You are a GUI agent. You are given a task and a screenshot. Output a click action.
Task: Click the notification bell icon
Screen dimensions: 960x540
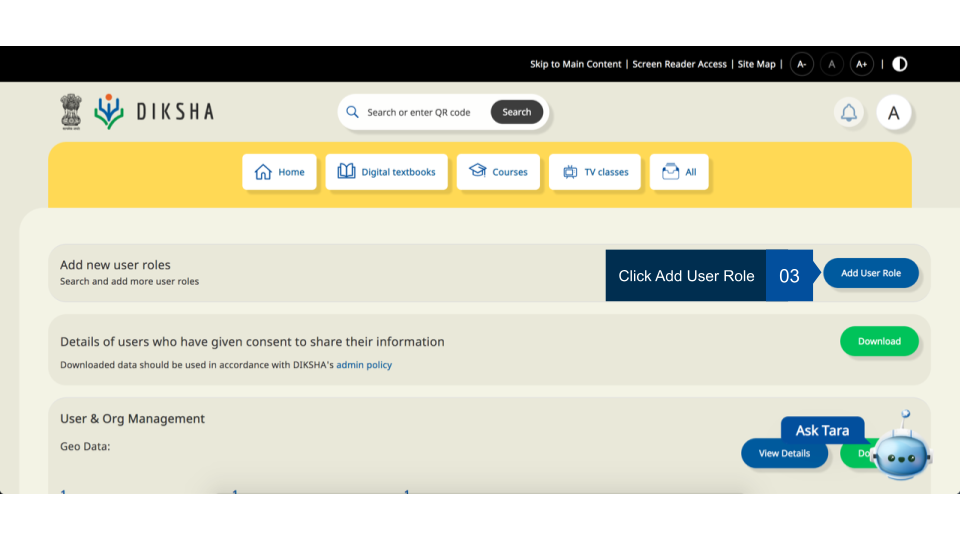[x=848, y=113]
